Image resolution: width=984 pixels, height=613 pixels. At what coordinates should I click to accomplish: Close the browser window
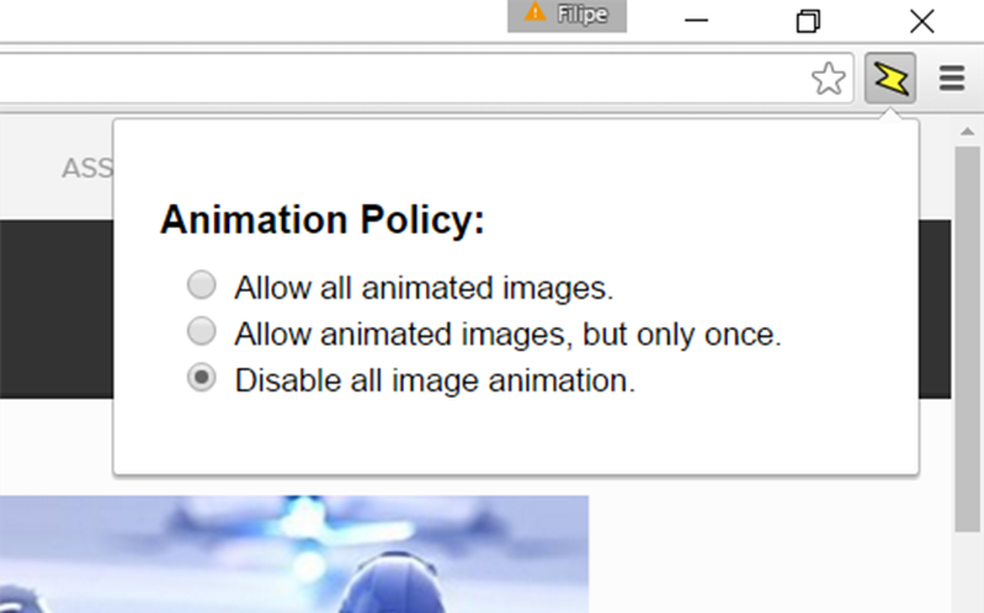coord(922,21)
